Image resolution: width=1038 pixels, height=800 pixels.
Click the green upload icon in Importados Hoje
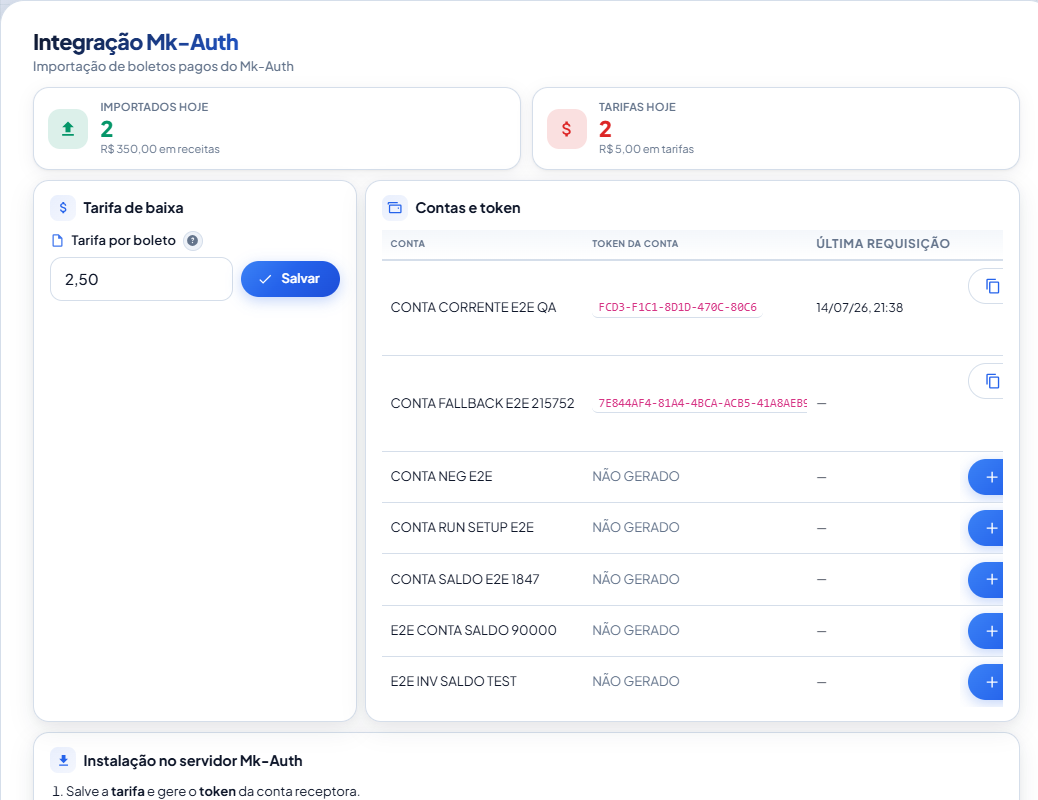[68, 129]
